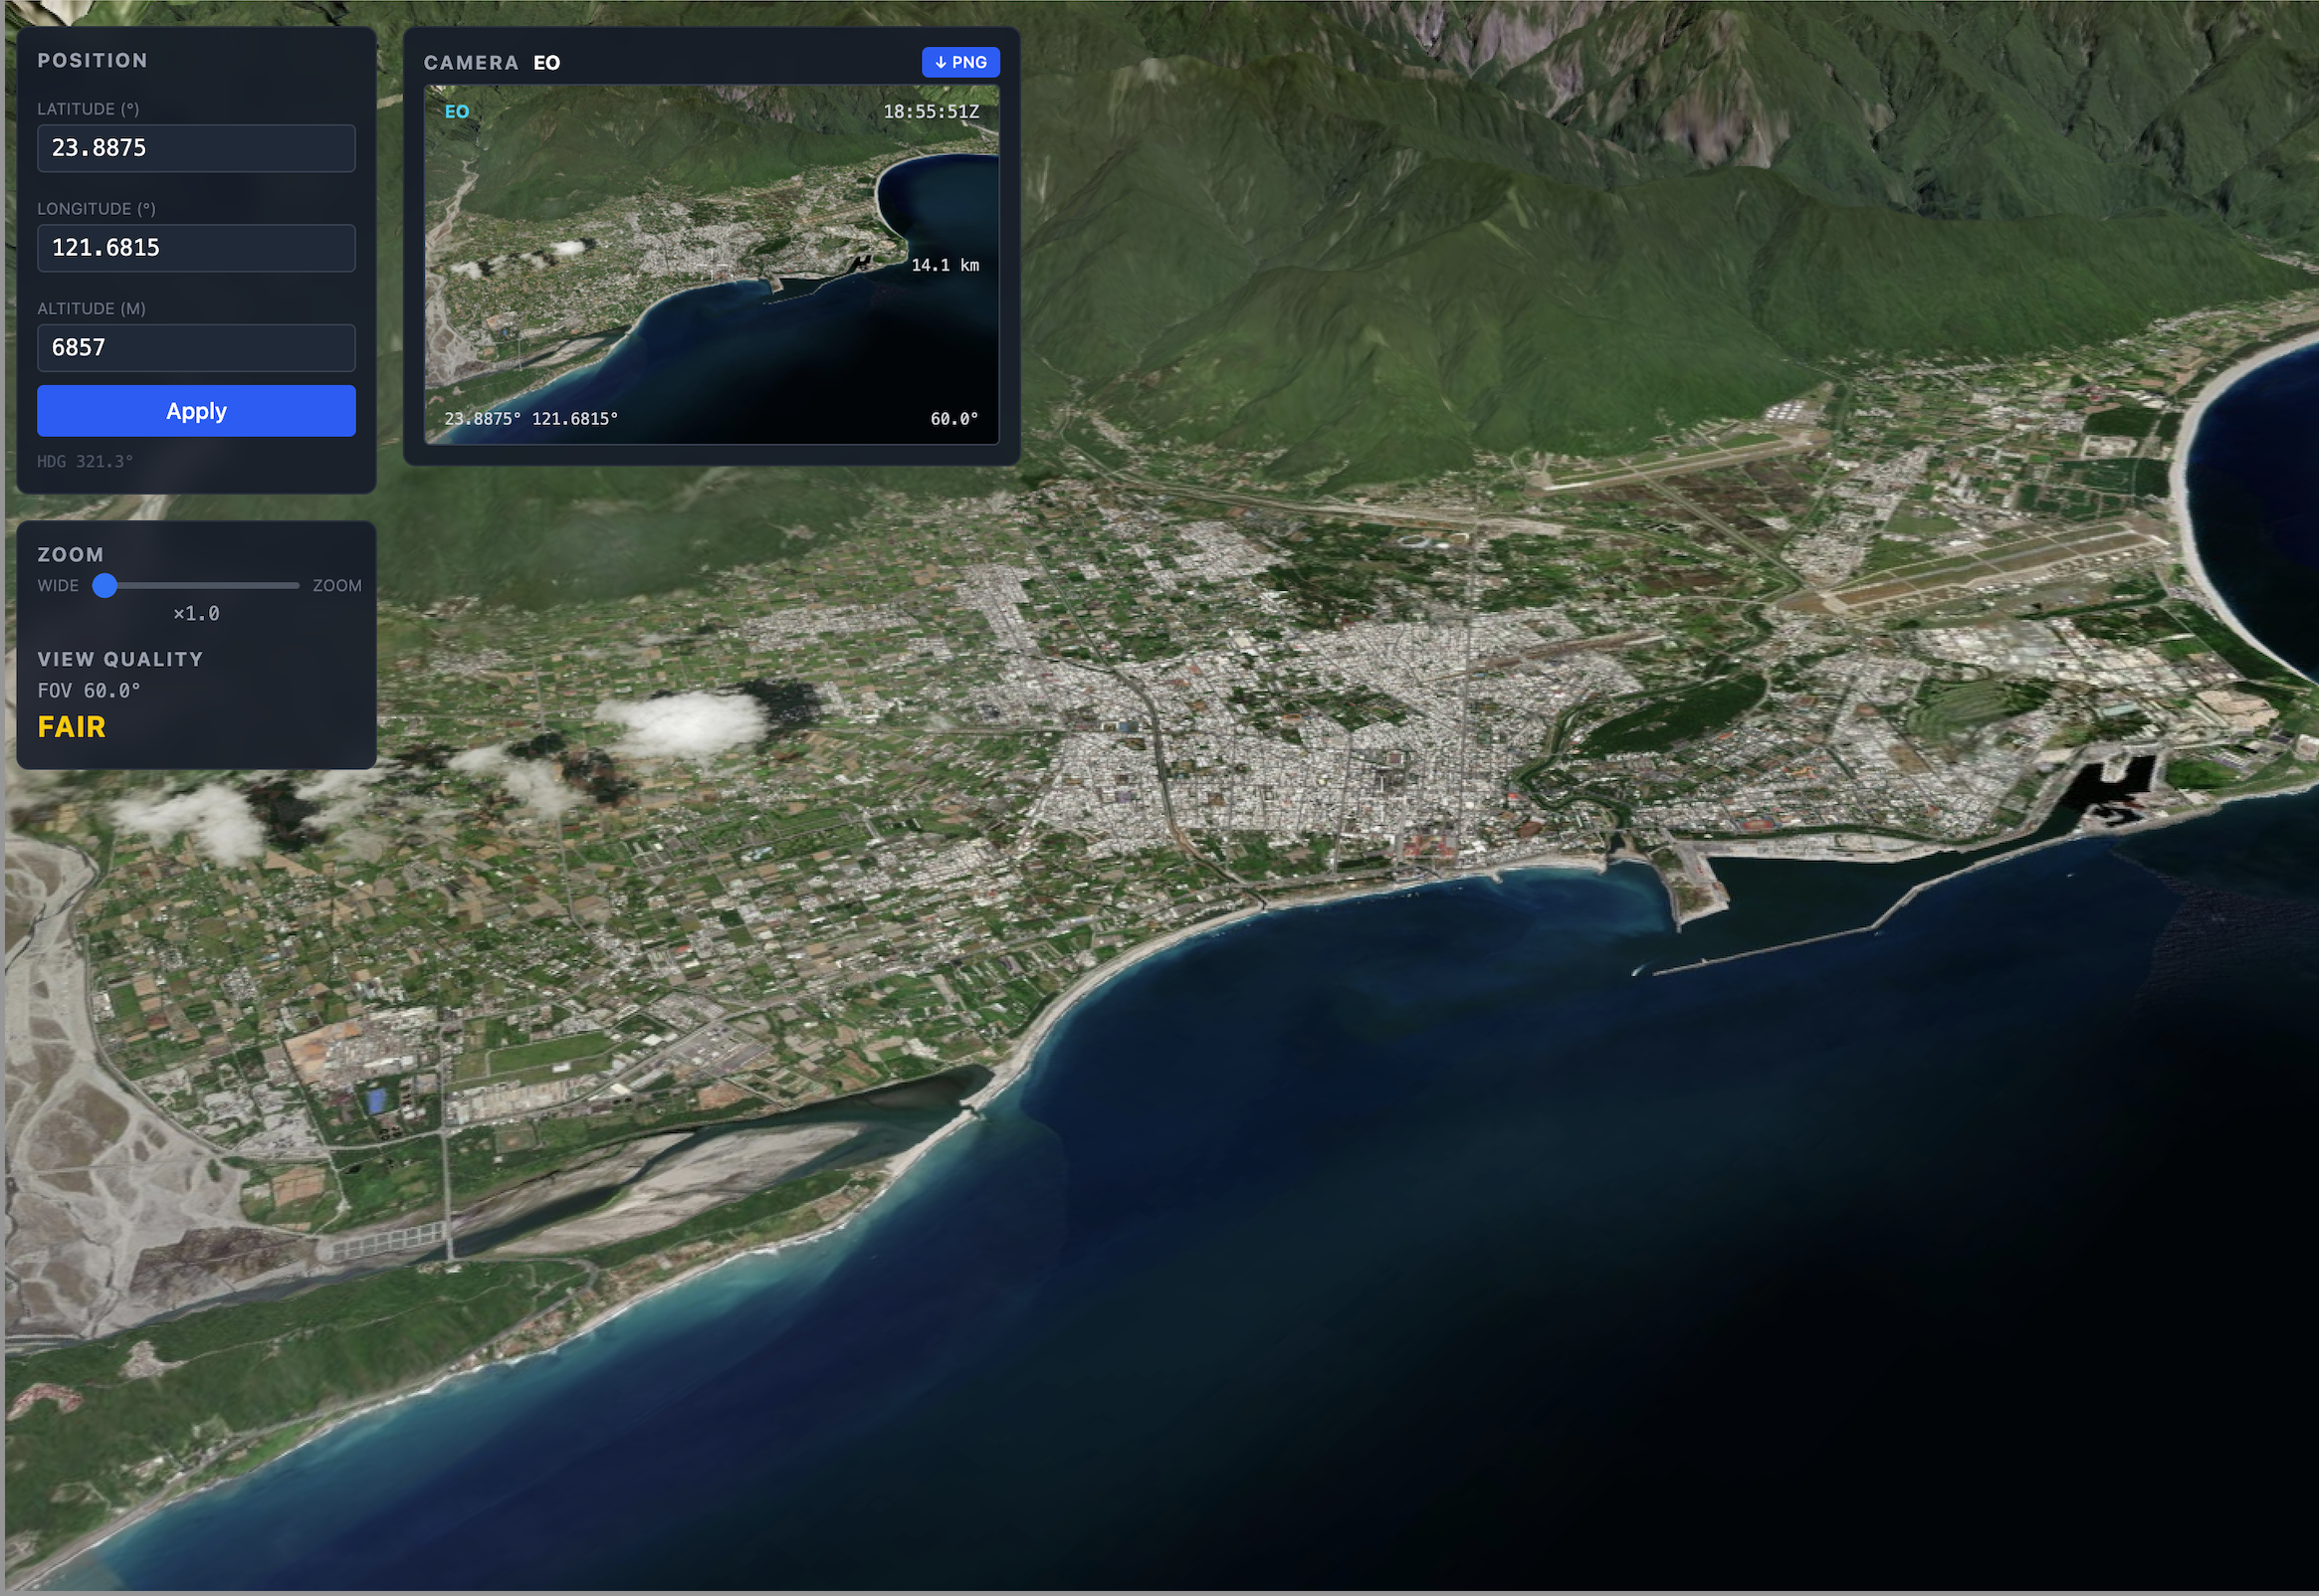Click the FOV 60.0° readout in zoom panel
Viewport: 2319px width, 1596px height.
(x=89, y=691)
